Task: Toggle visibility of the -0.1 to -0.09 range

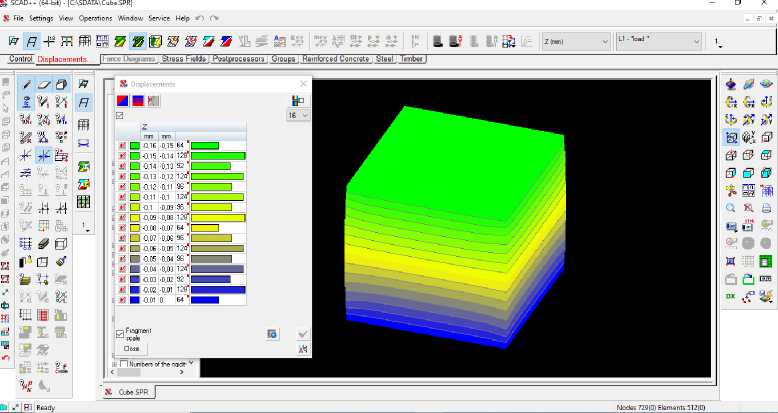Action: point(122,207)
